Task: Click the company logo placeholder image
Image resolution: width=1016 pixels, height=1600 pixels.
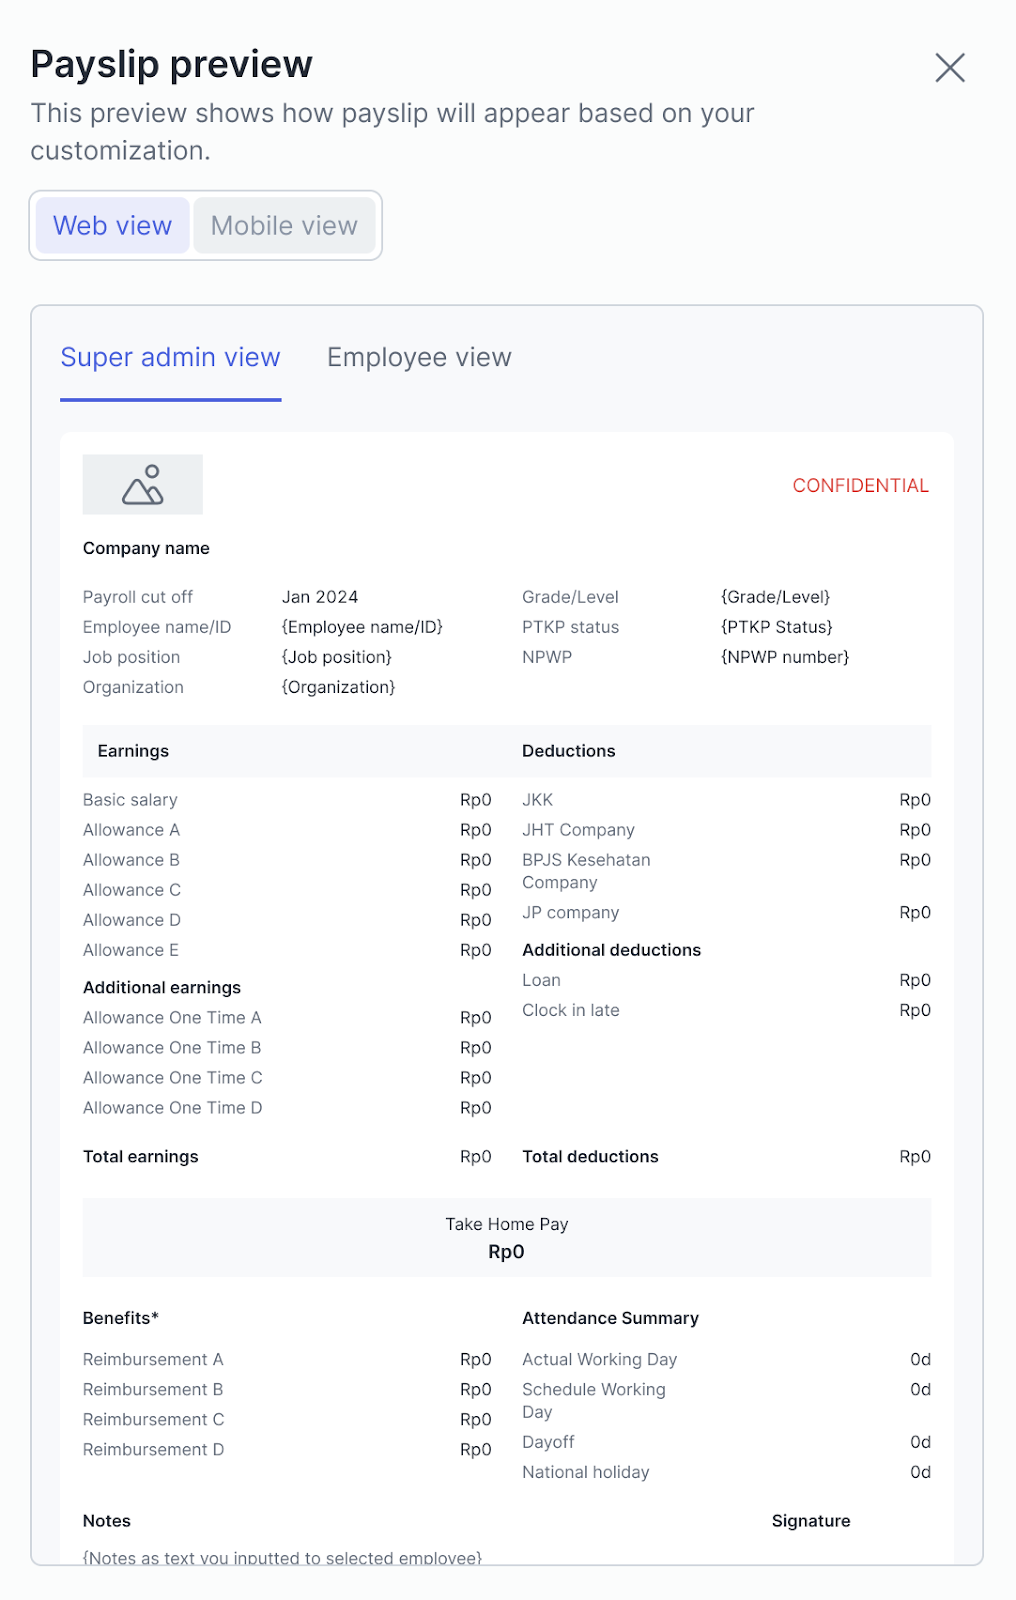Action: (143, 485)
